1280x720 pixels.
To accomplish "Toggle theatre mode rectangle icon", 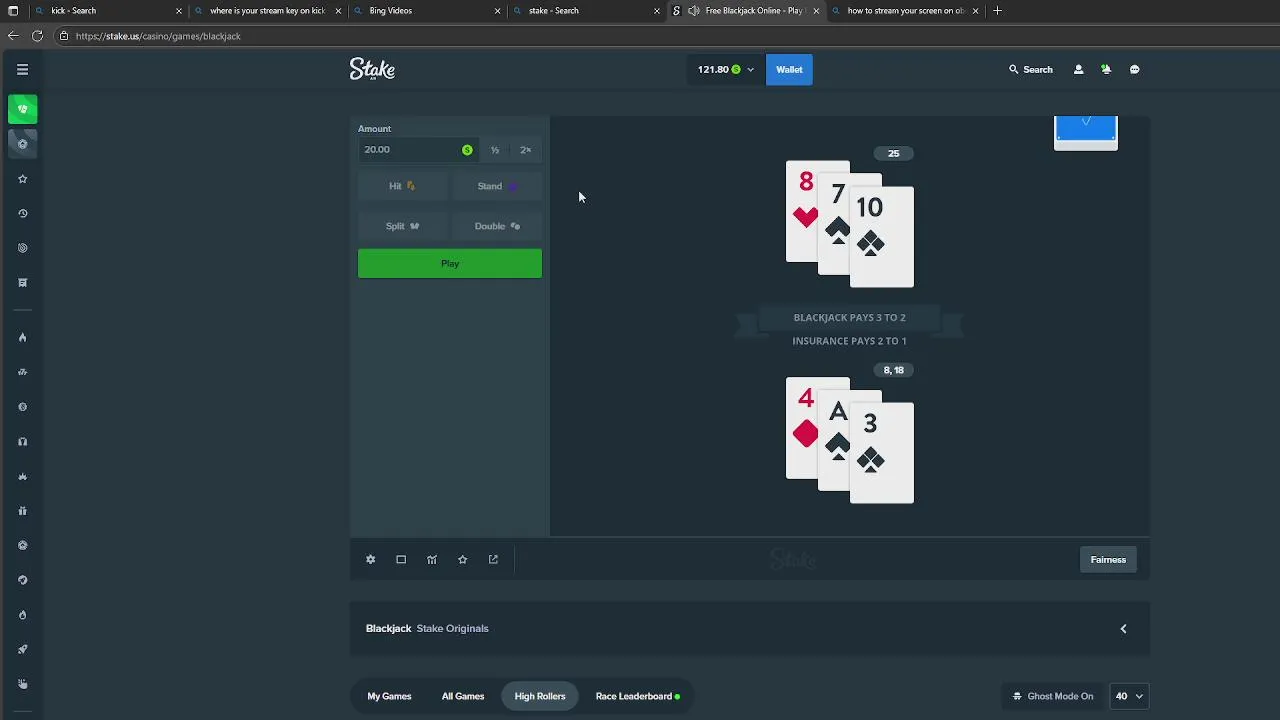I will [401, 560].
